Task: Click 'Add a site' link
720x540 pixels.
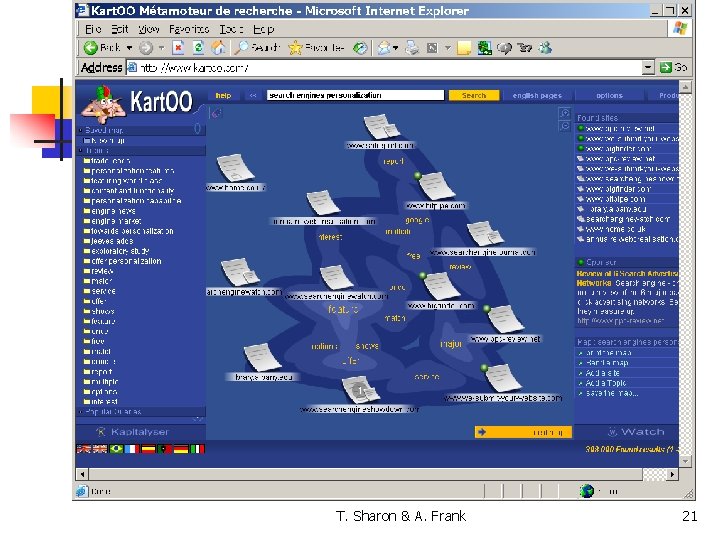Action: tap(602, 373)
